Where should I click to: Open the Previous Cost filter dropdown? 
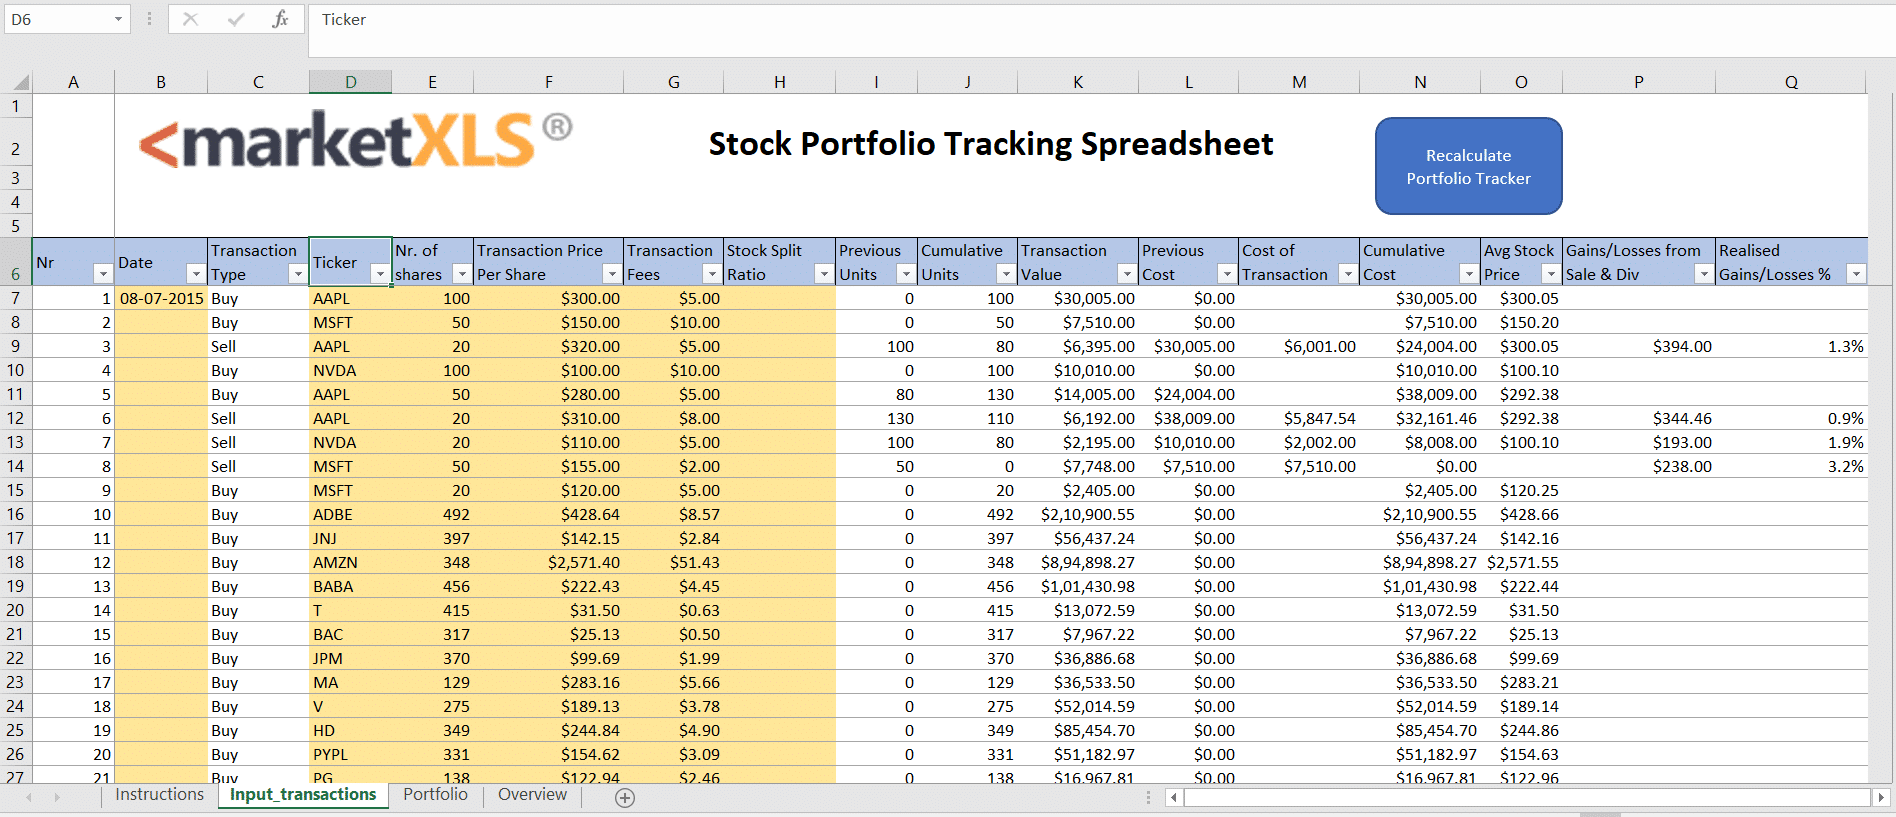[1227, 274]
